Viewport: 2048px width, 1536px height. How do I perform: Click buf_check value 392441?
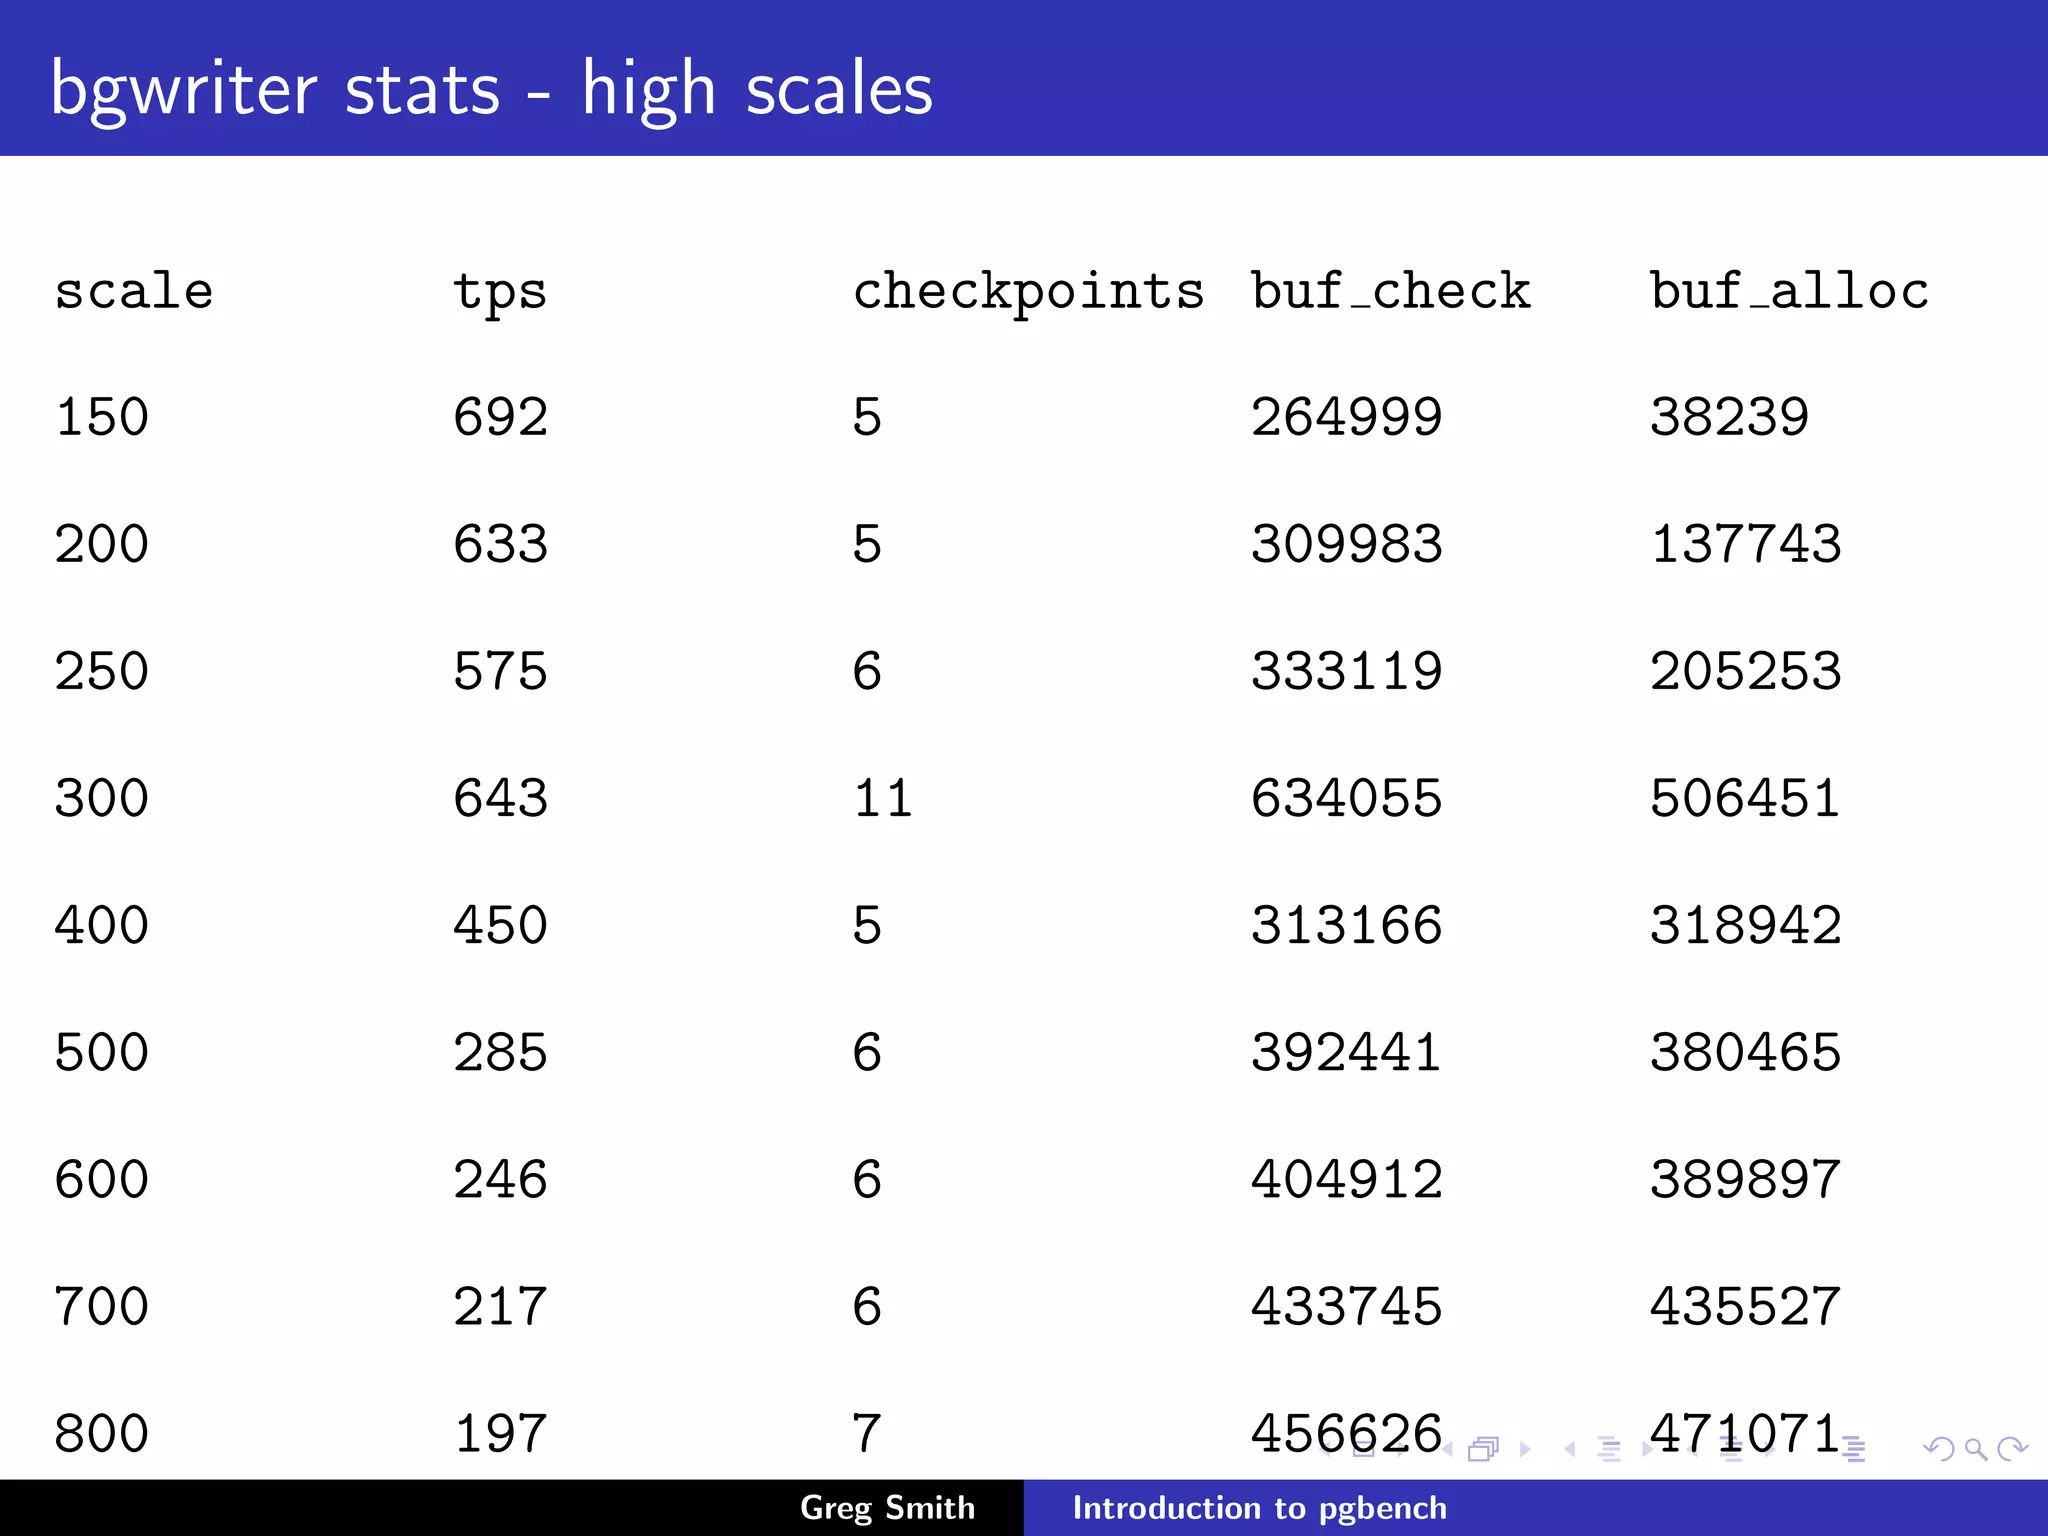[1346, 1052]
